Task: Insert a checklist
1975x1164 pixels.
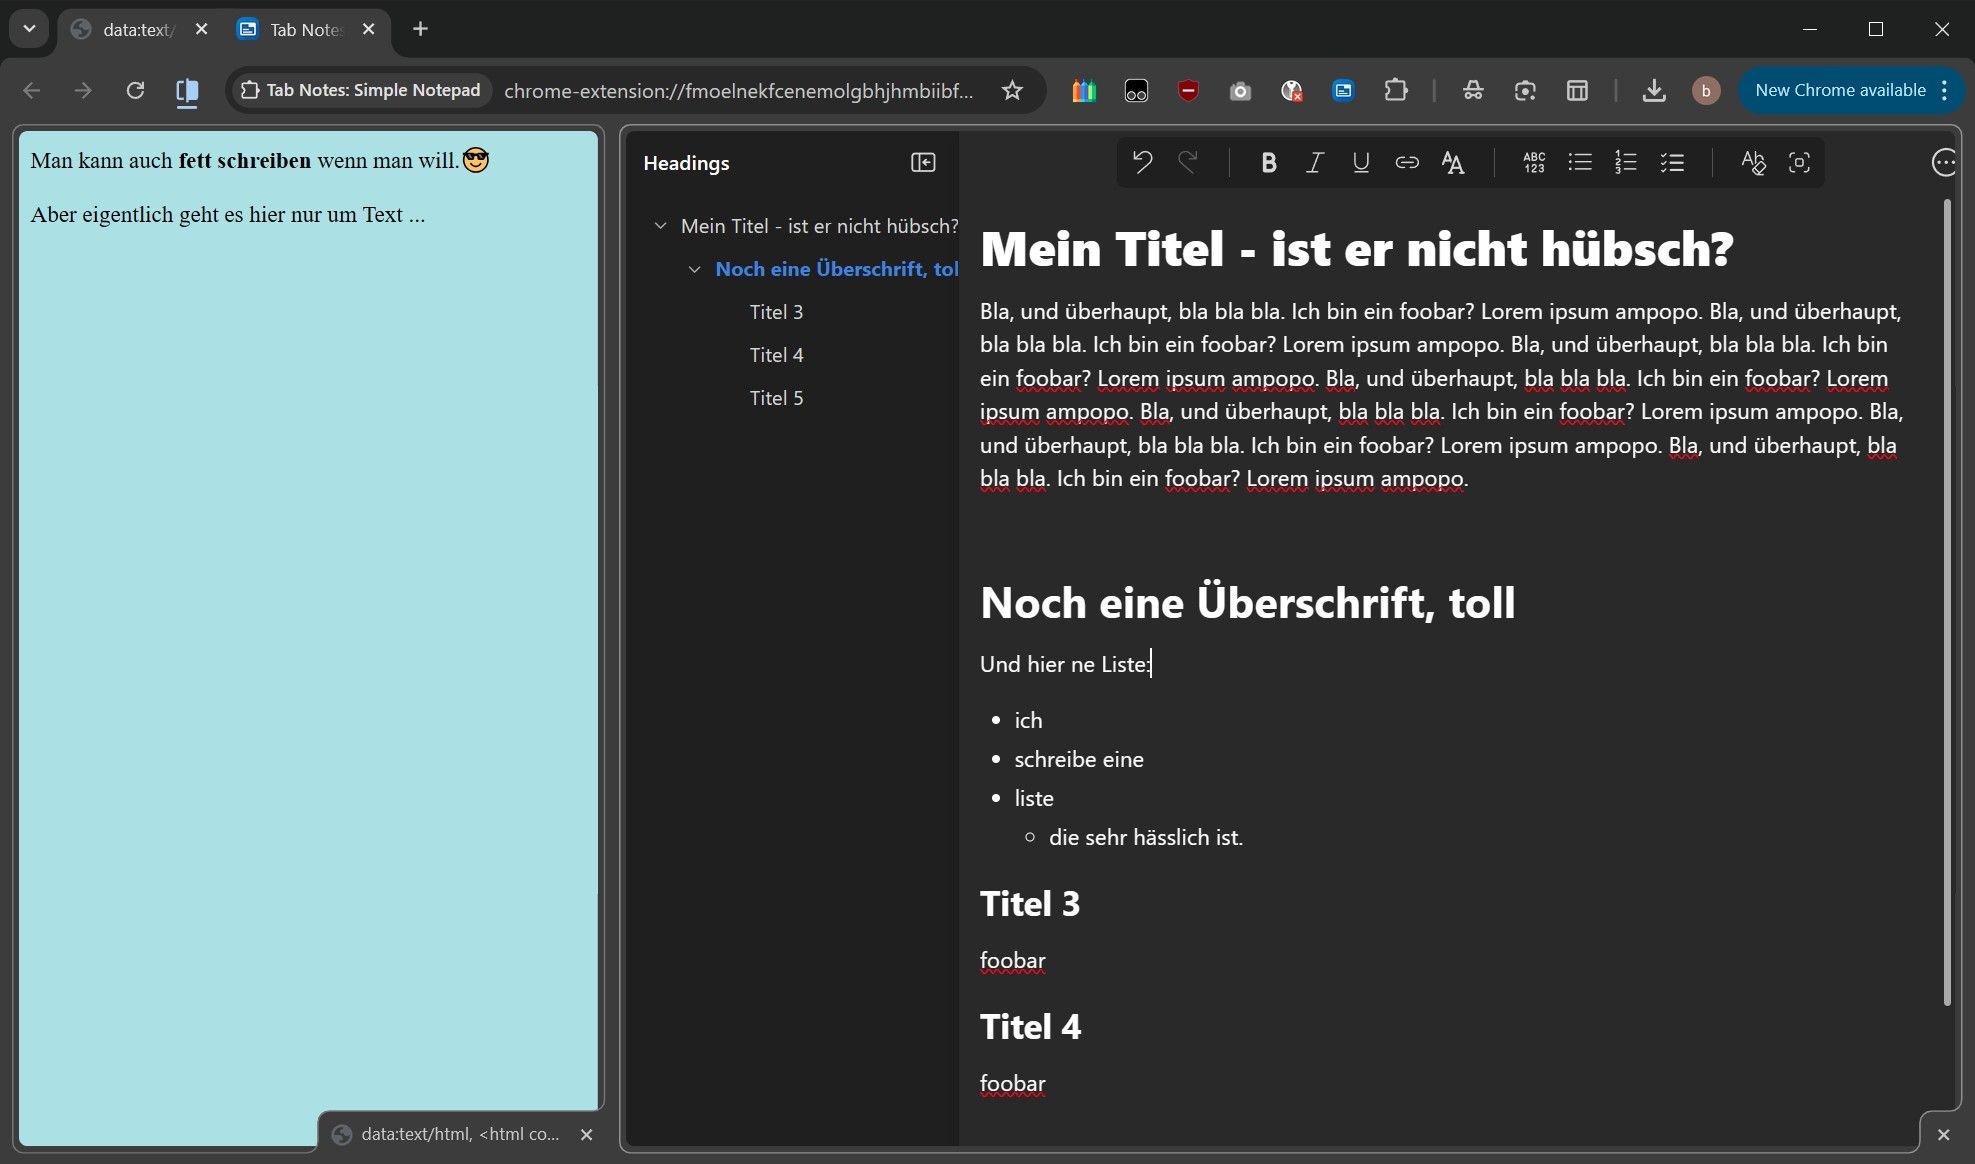Action: pos(1672,162)
